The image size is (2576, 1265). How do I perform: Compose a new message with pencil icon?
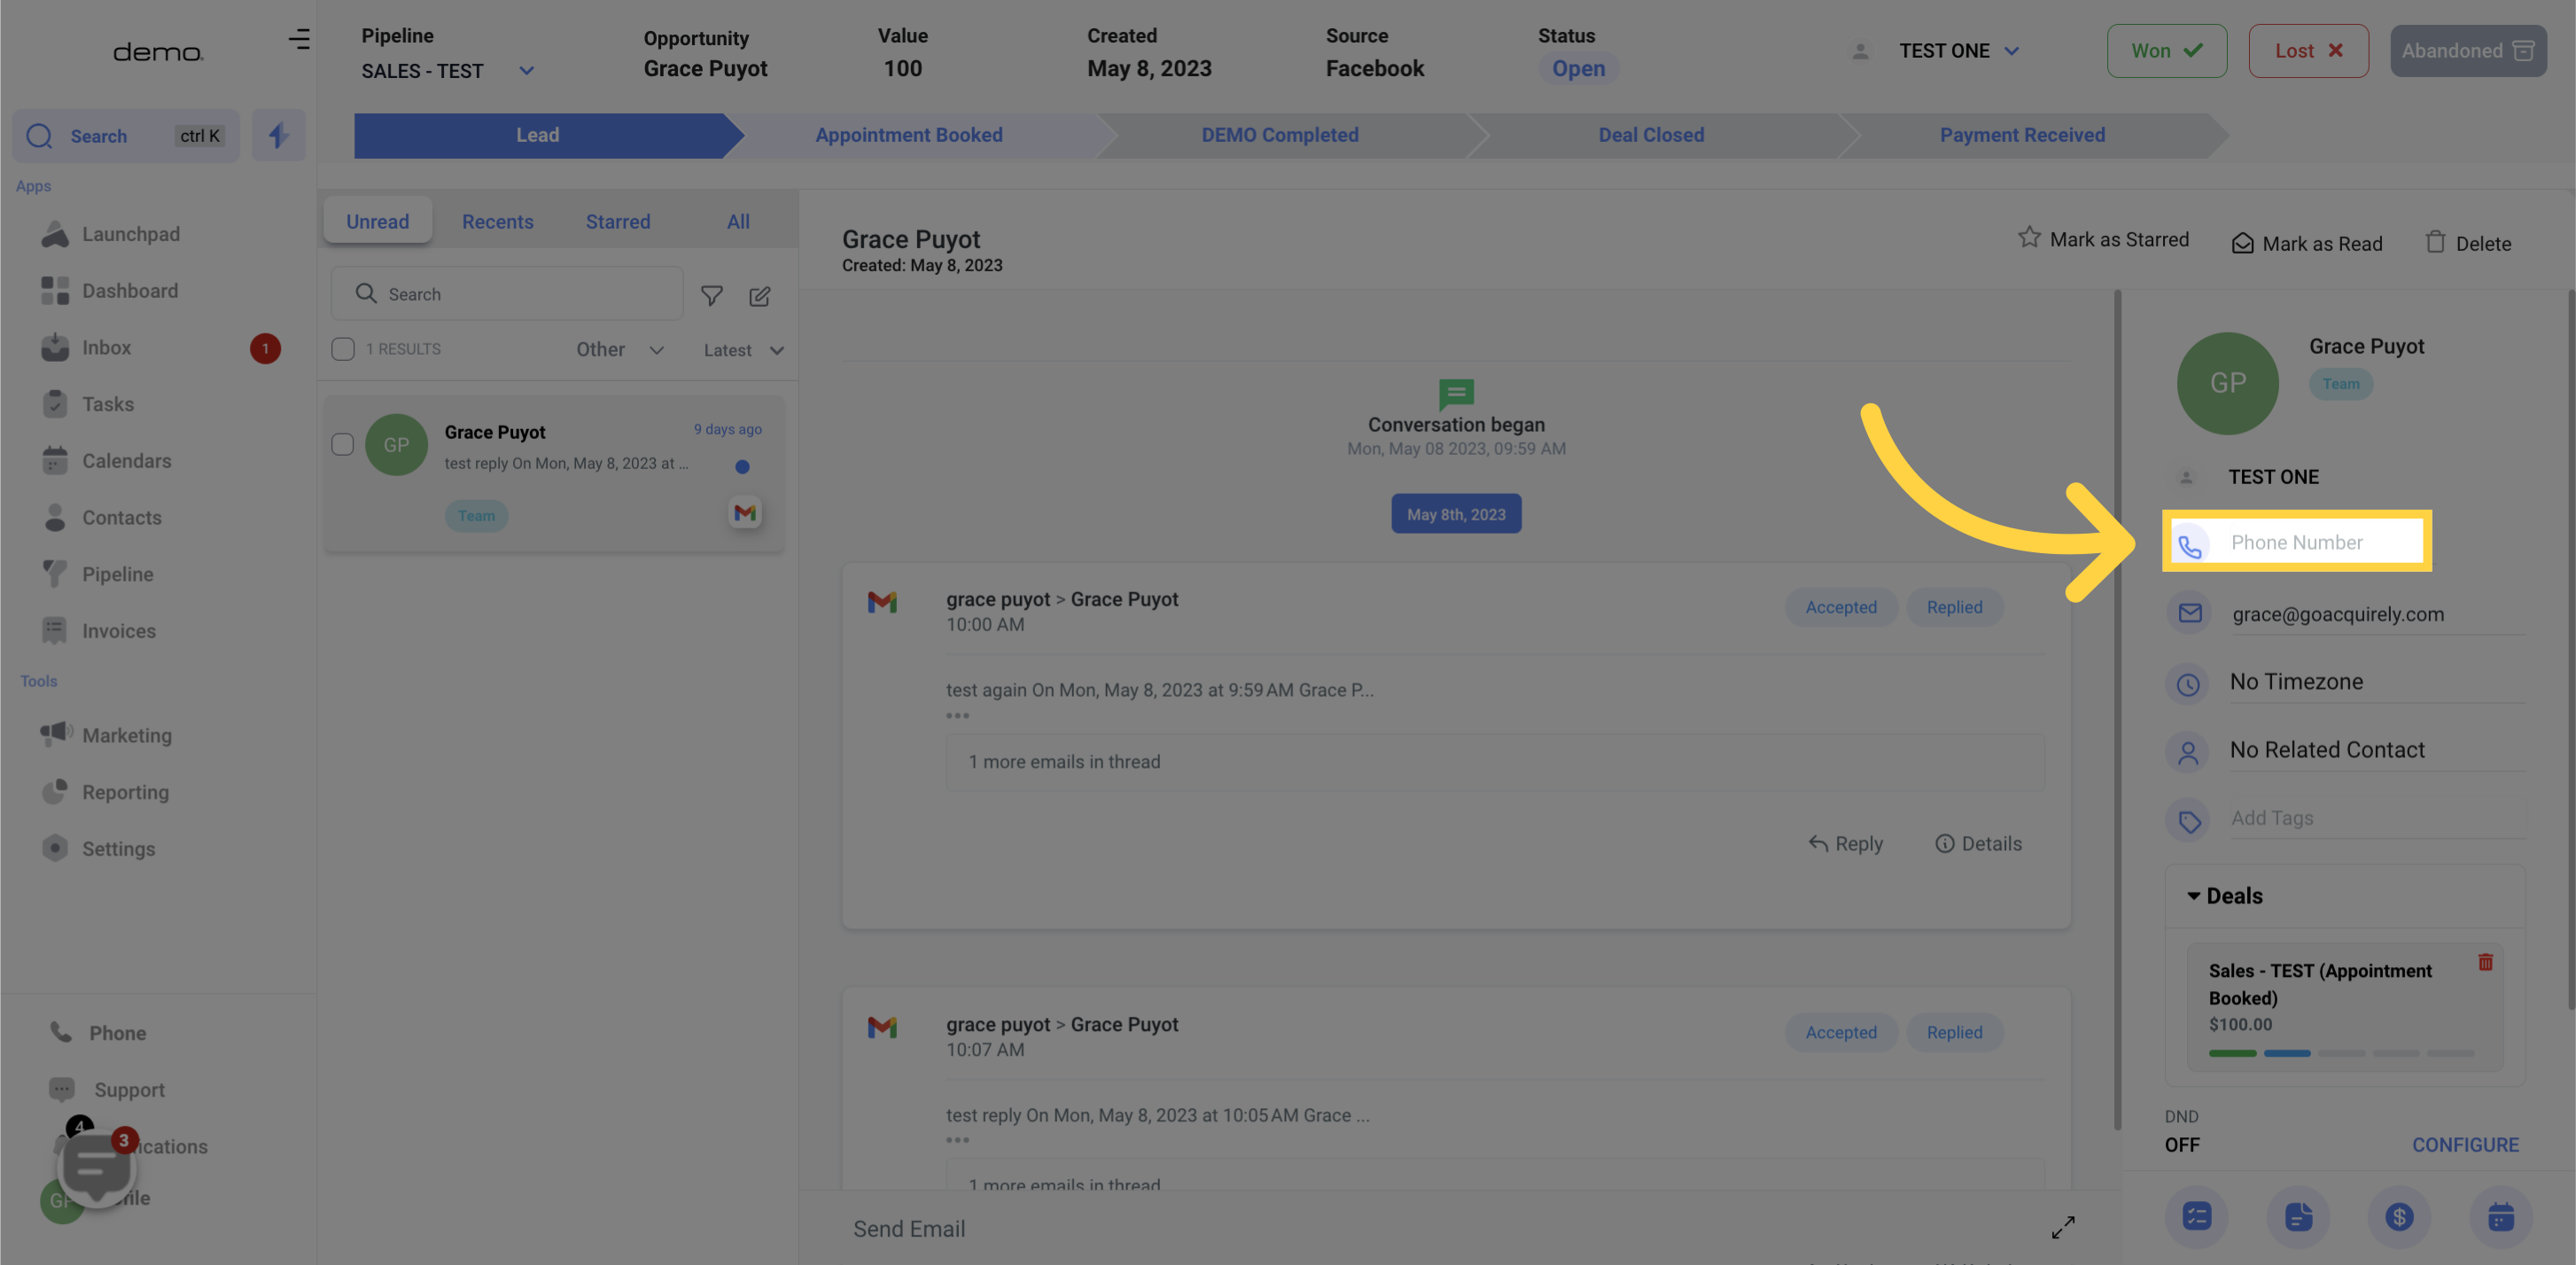(760, 295)
